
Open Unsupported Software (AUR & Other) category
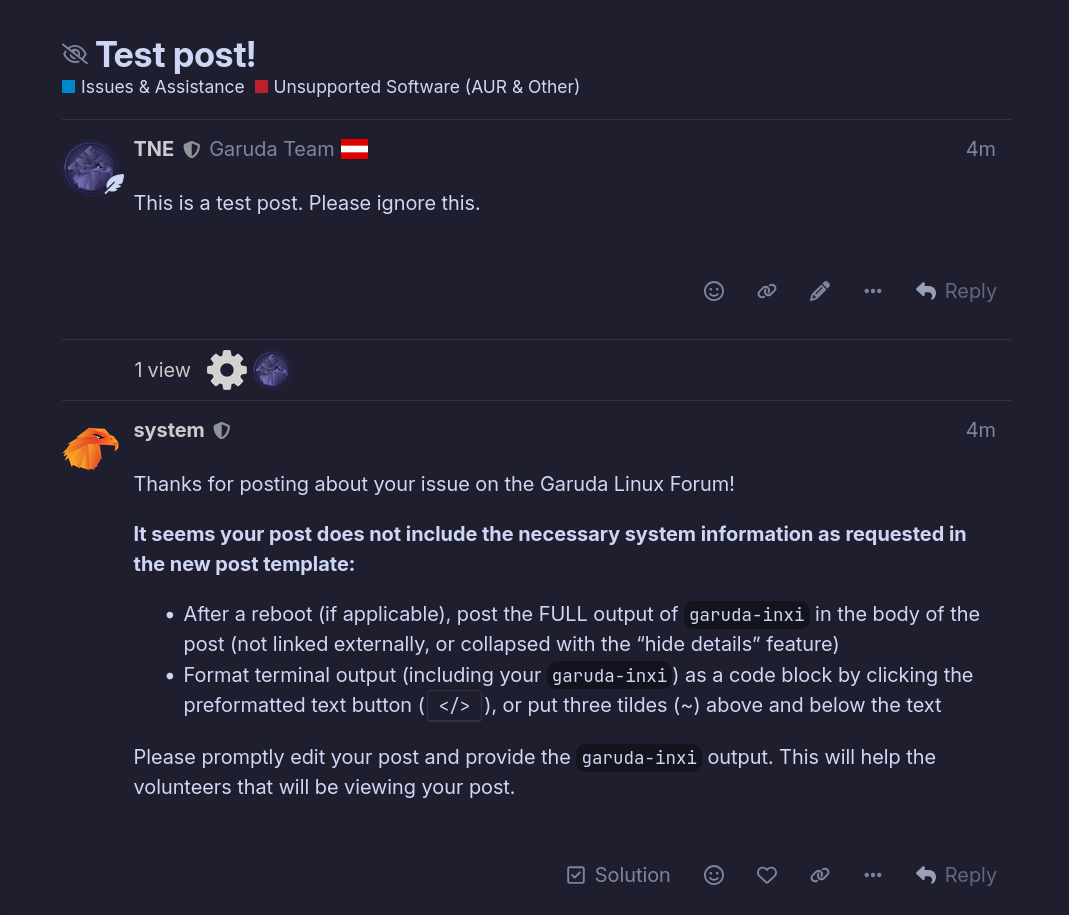click(425, 87)
